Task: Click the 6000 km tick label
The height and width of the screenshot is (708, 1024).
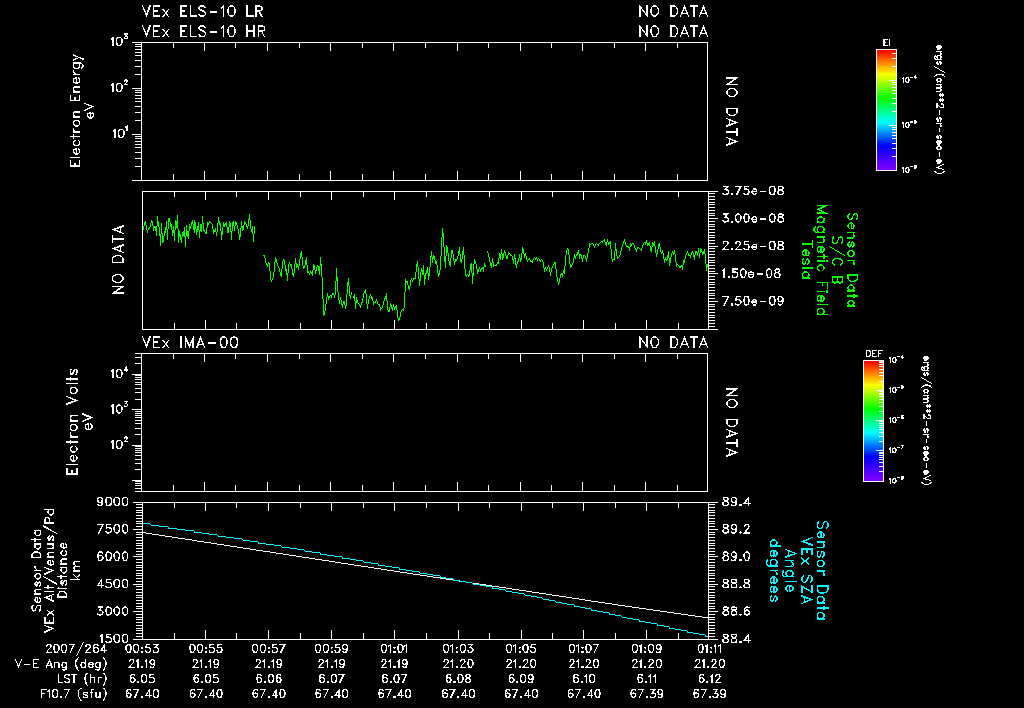Action: click(x=112, y=557)
